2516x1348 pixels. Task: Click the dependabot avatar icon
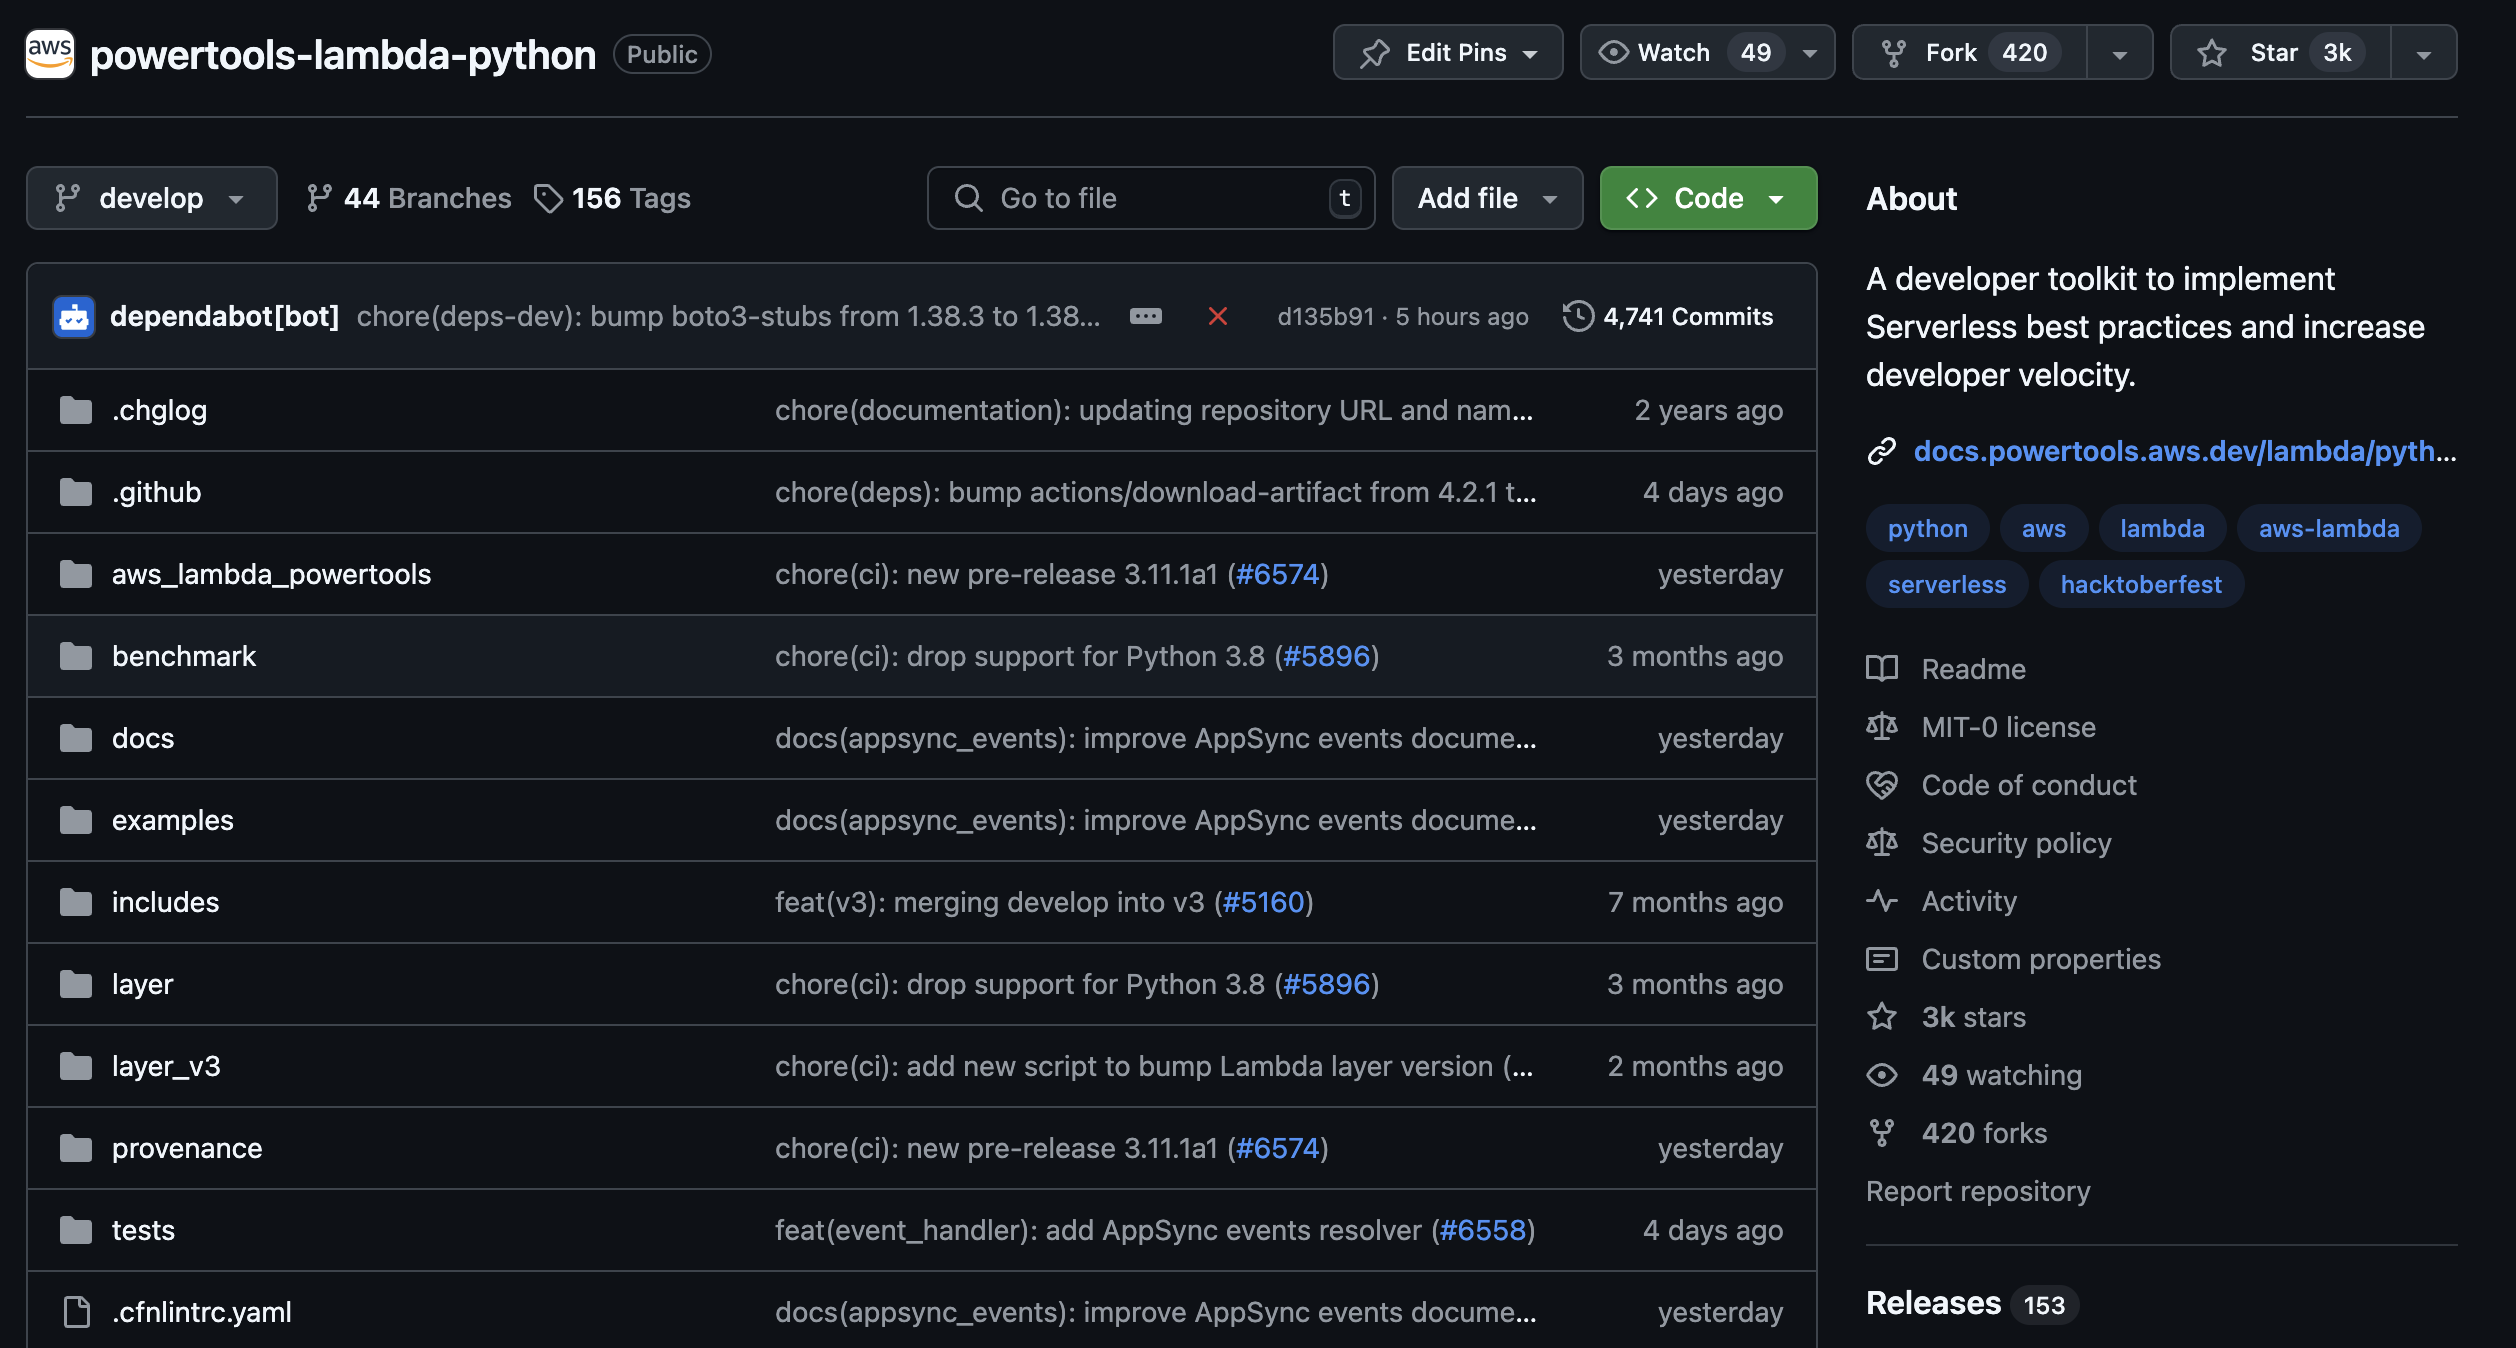coord(74,317)
